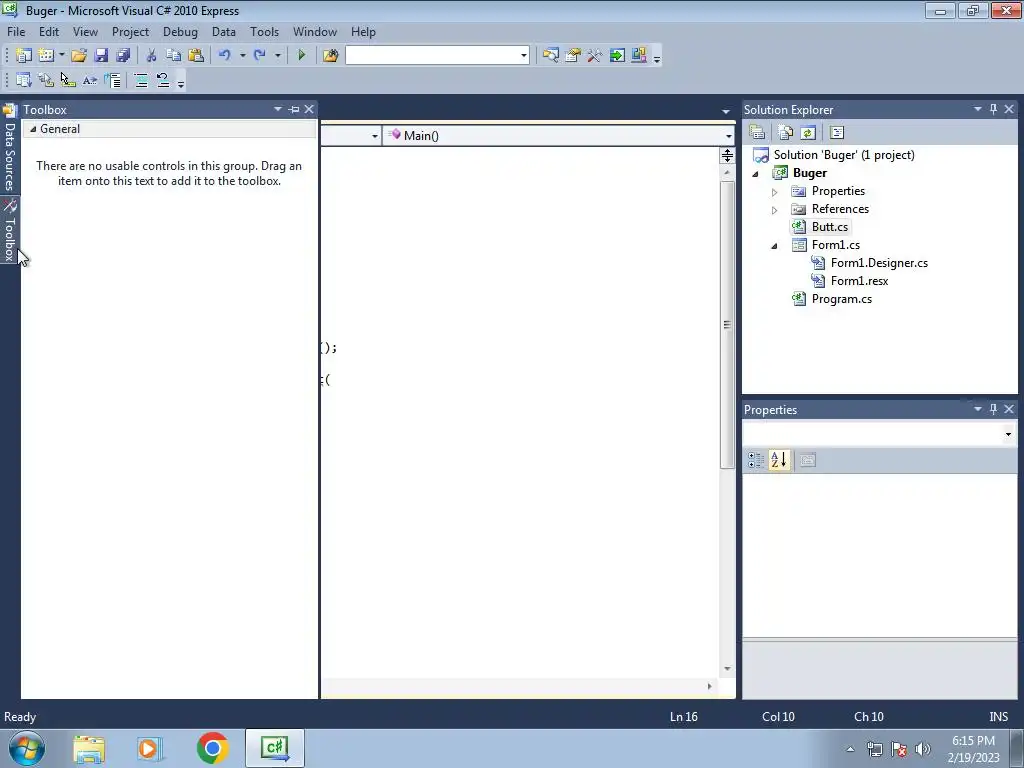This screenshot has width=1024, height=768.
Task: Click inside the Find combo box field
Action: 432,56
